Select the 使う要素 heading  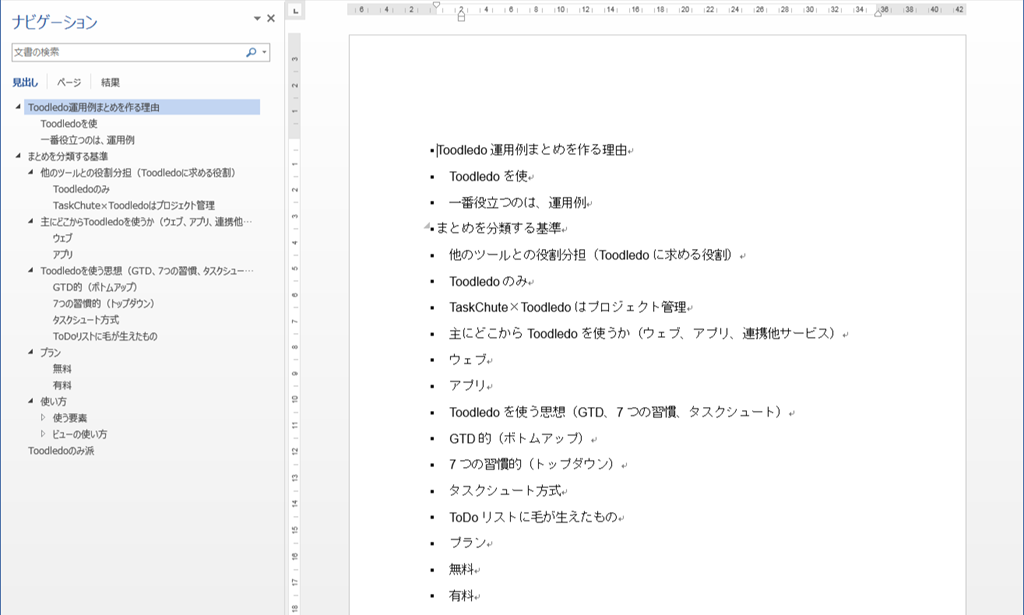click(x=69, y=417)
